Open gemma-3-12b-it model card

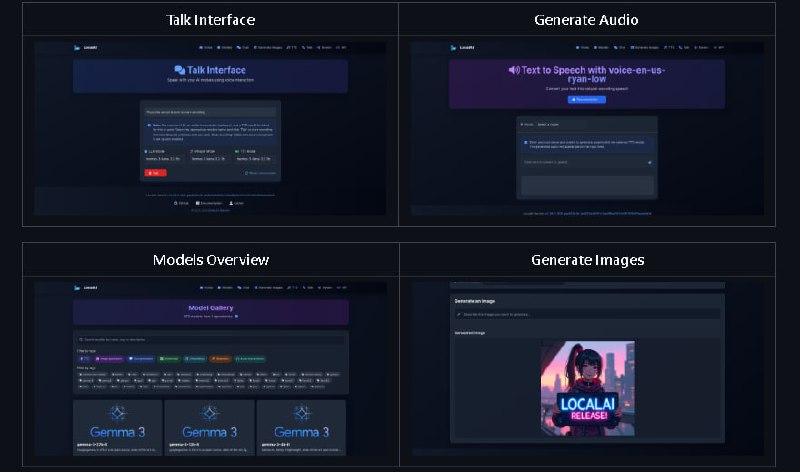[x=209, y=428]
